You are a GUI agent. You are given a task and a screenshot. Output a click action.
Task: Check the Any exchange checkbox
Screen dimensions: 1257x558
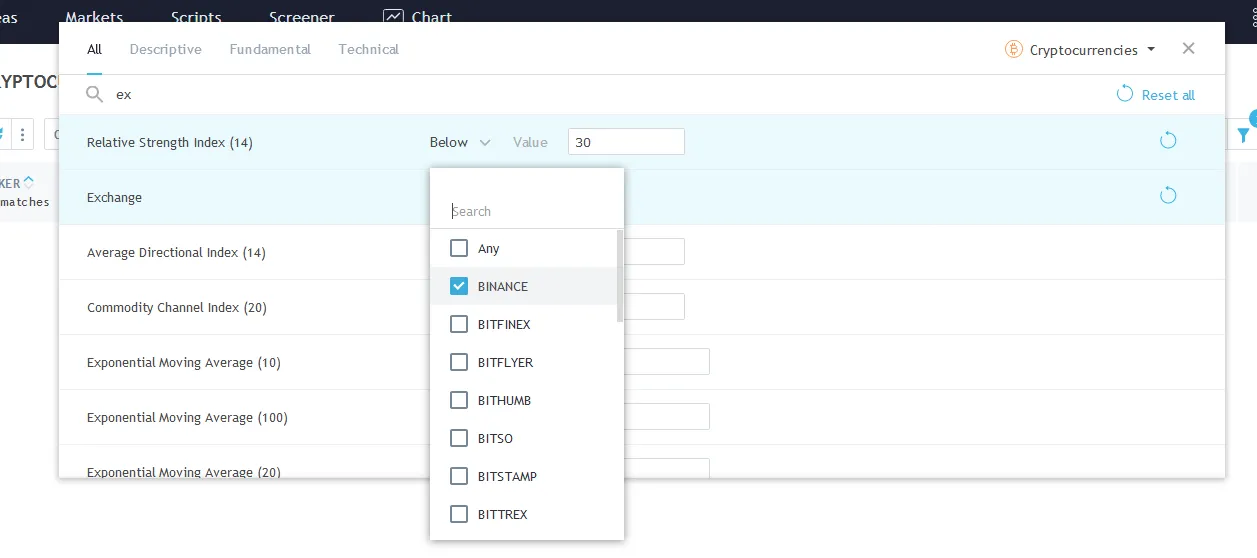pyautogui.click(x=459, y=248)
